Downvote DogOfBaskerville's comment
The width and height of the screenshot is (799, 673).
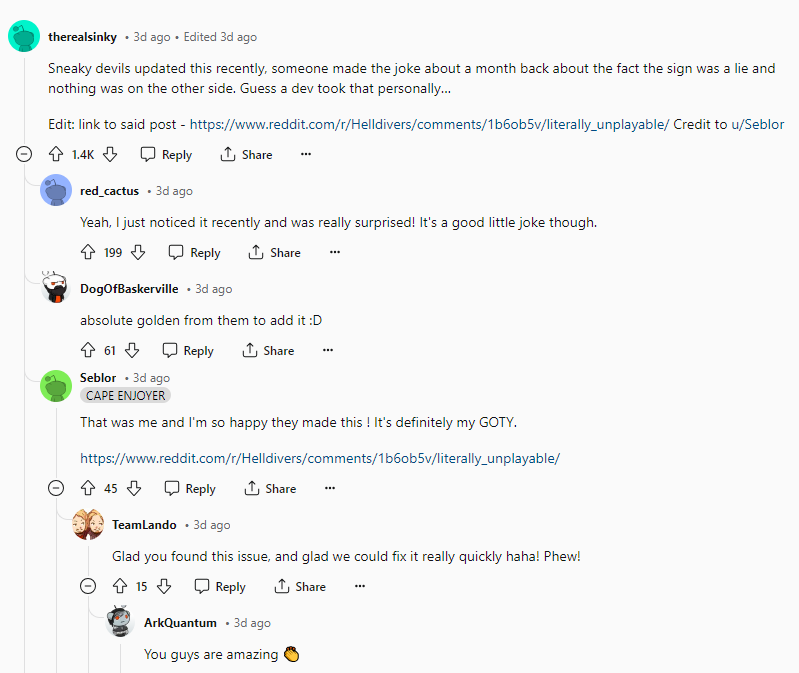(132, 350)
